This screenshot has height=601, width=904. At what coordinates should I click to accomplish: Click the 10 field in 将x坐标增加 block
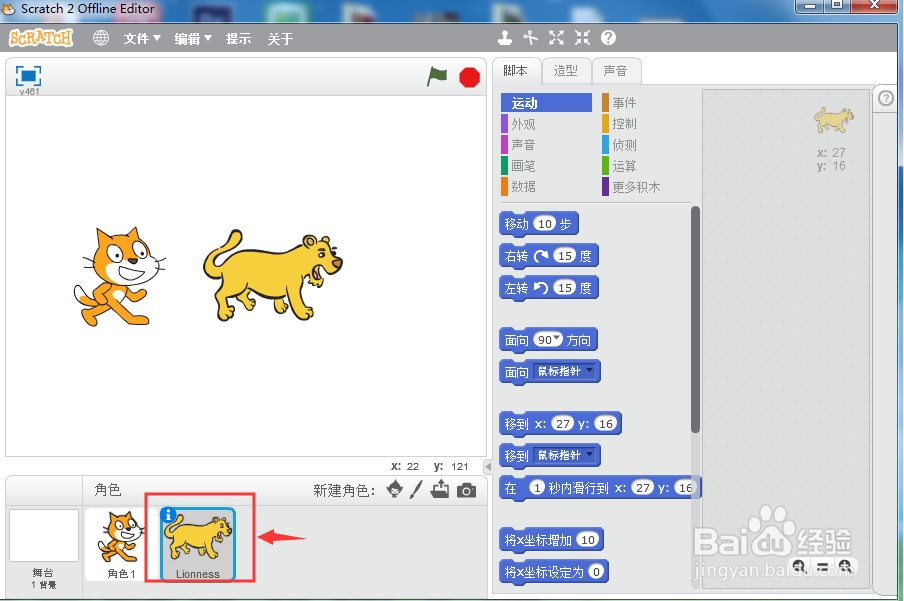point(587,540)
